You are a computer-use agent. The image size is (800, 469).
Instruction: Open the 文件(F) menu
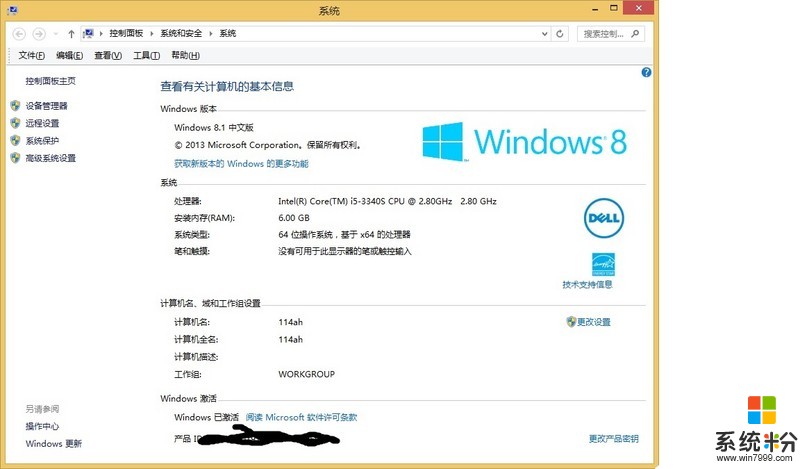coord(32,55)
